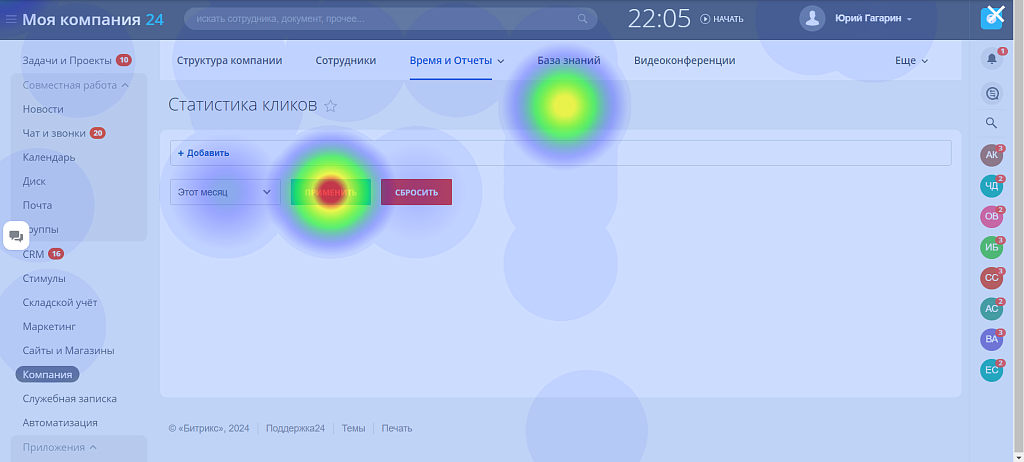Switch to the База знаний tab
This screenshot has width=1024, height=462.
coord(568,61)
